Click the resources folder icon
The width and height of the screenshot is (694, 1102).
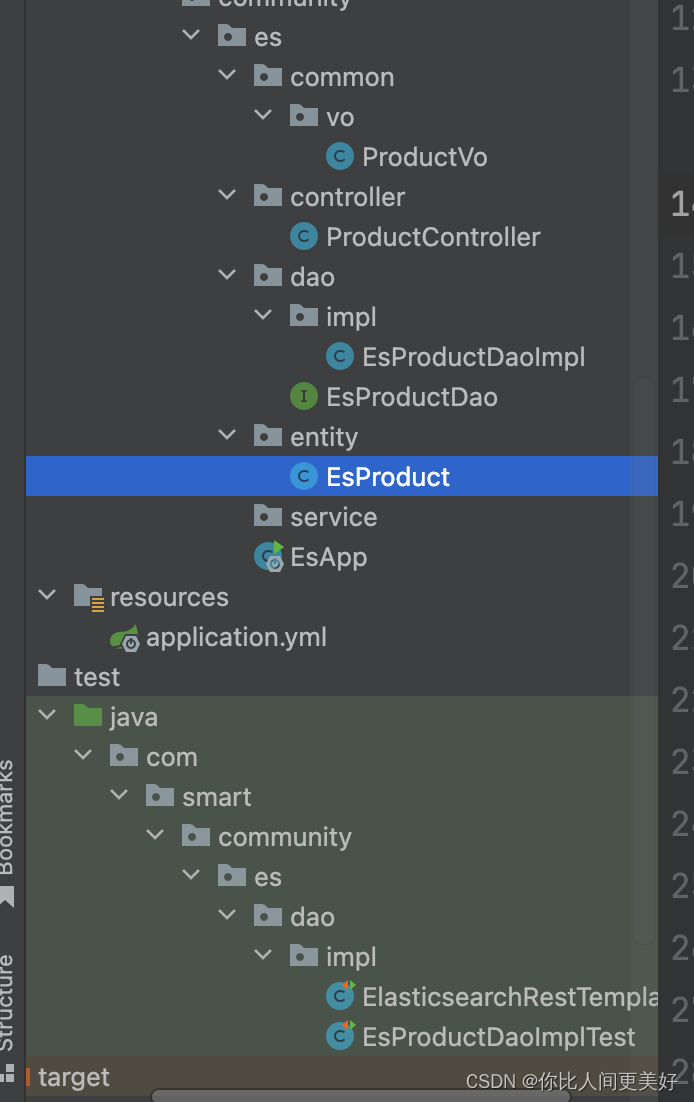coord(89,598)
